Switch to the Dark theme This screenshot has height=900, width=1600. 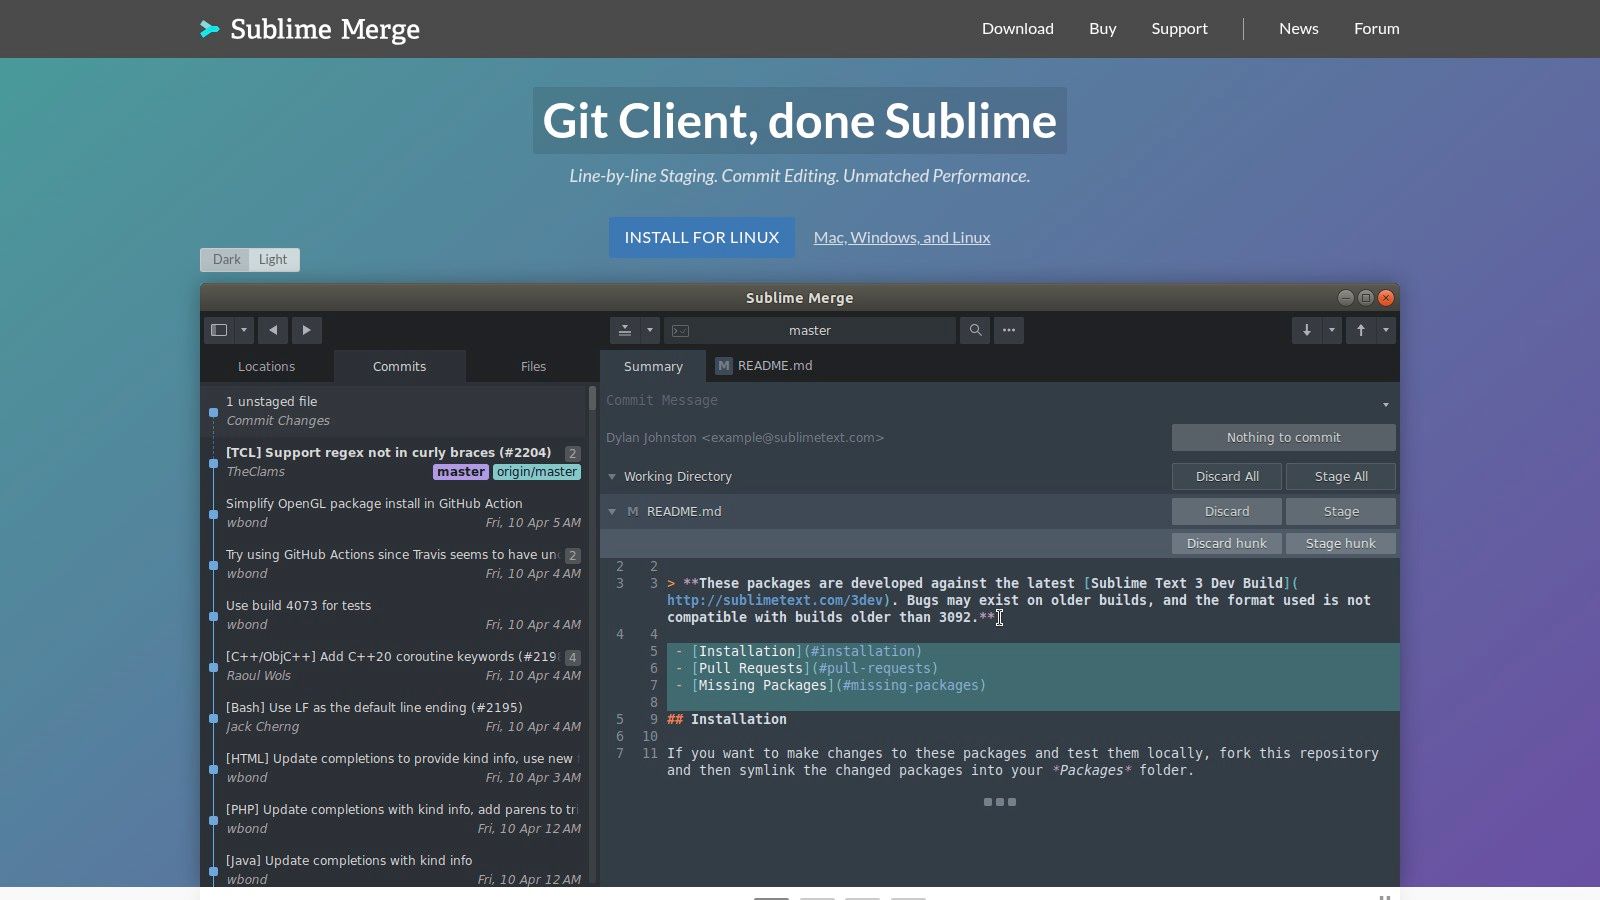click(x=226, y=259)
